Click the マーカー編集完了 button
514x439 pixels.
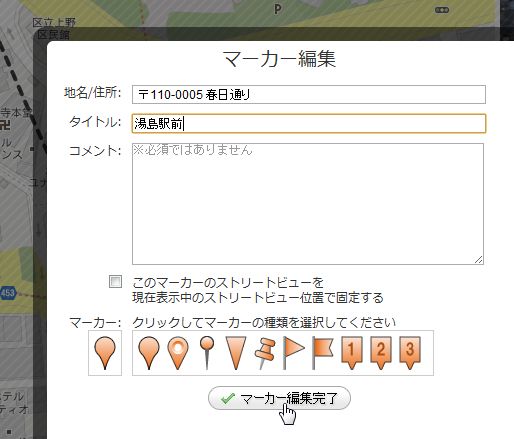tap(279, 398)
